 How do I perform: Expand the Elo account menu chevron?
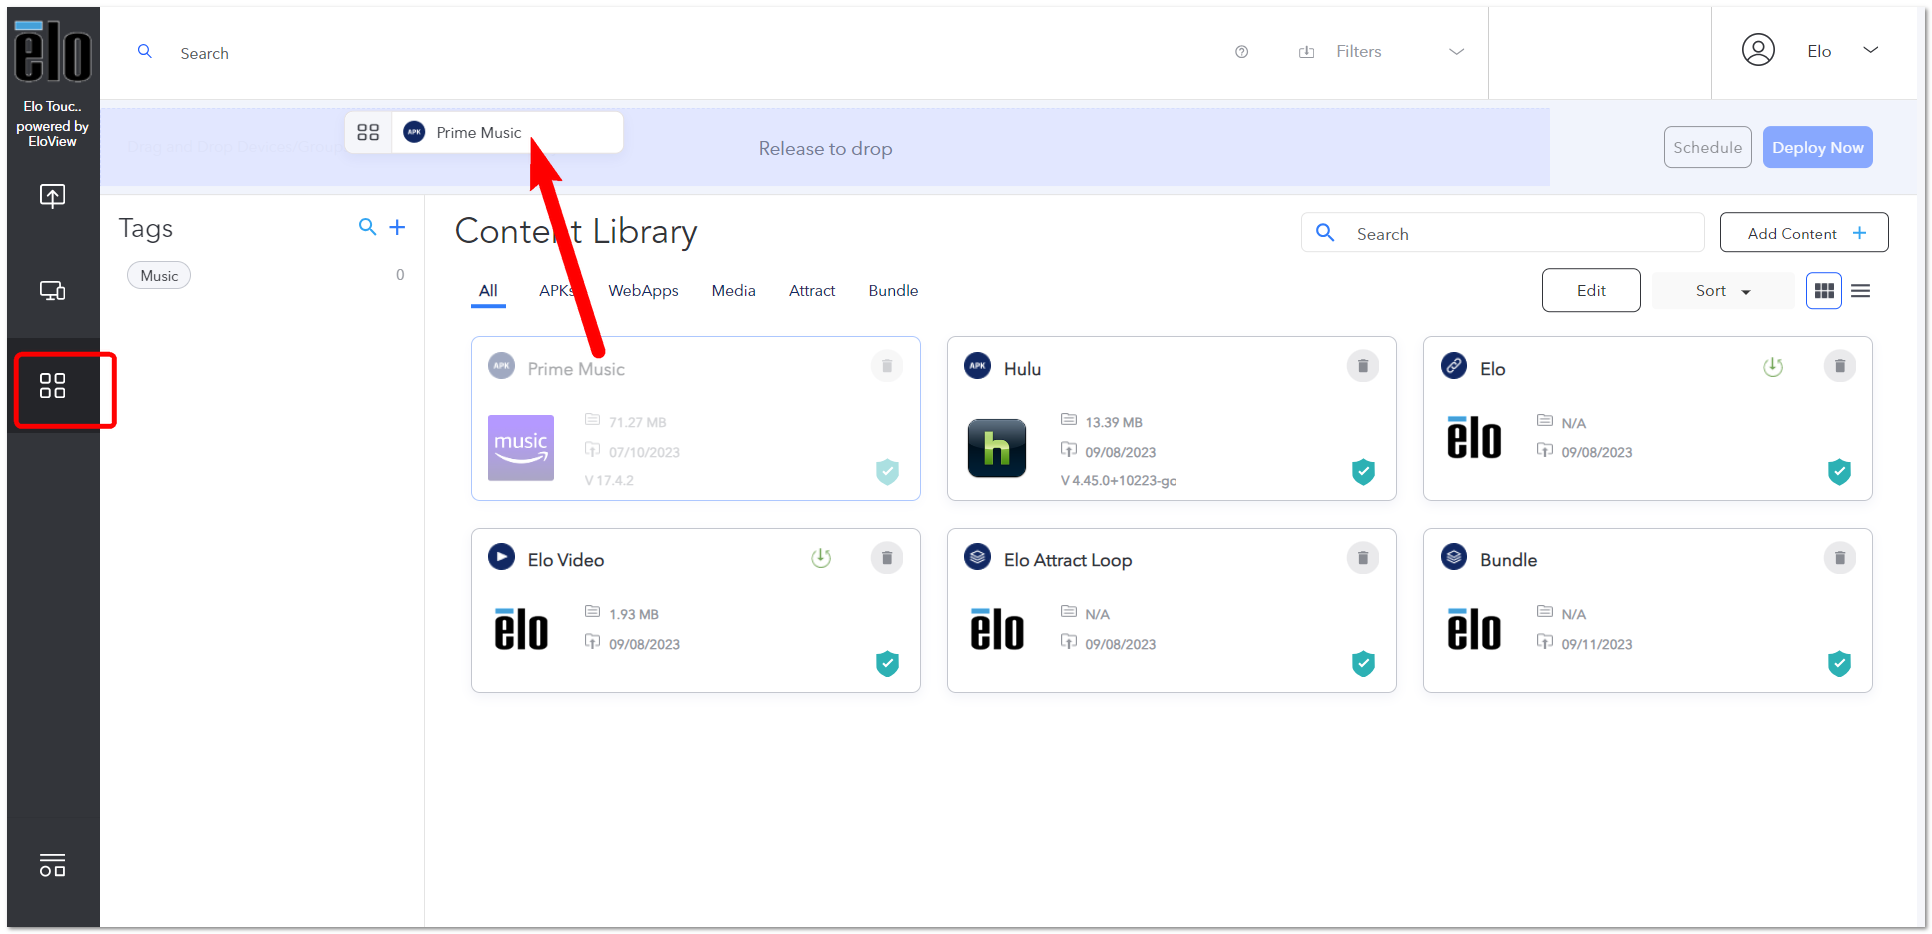point(1870,50)
